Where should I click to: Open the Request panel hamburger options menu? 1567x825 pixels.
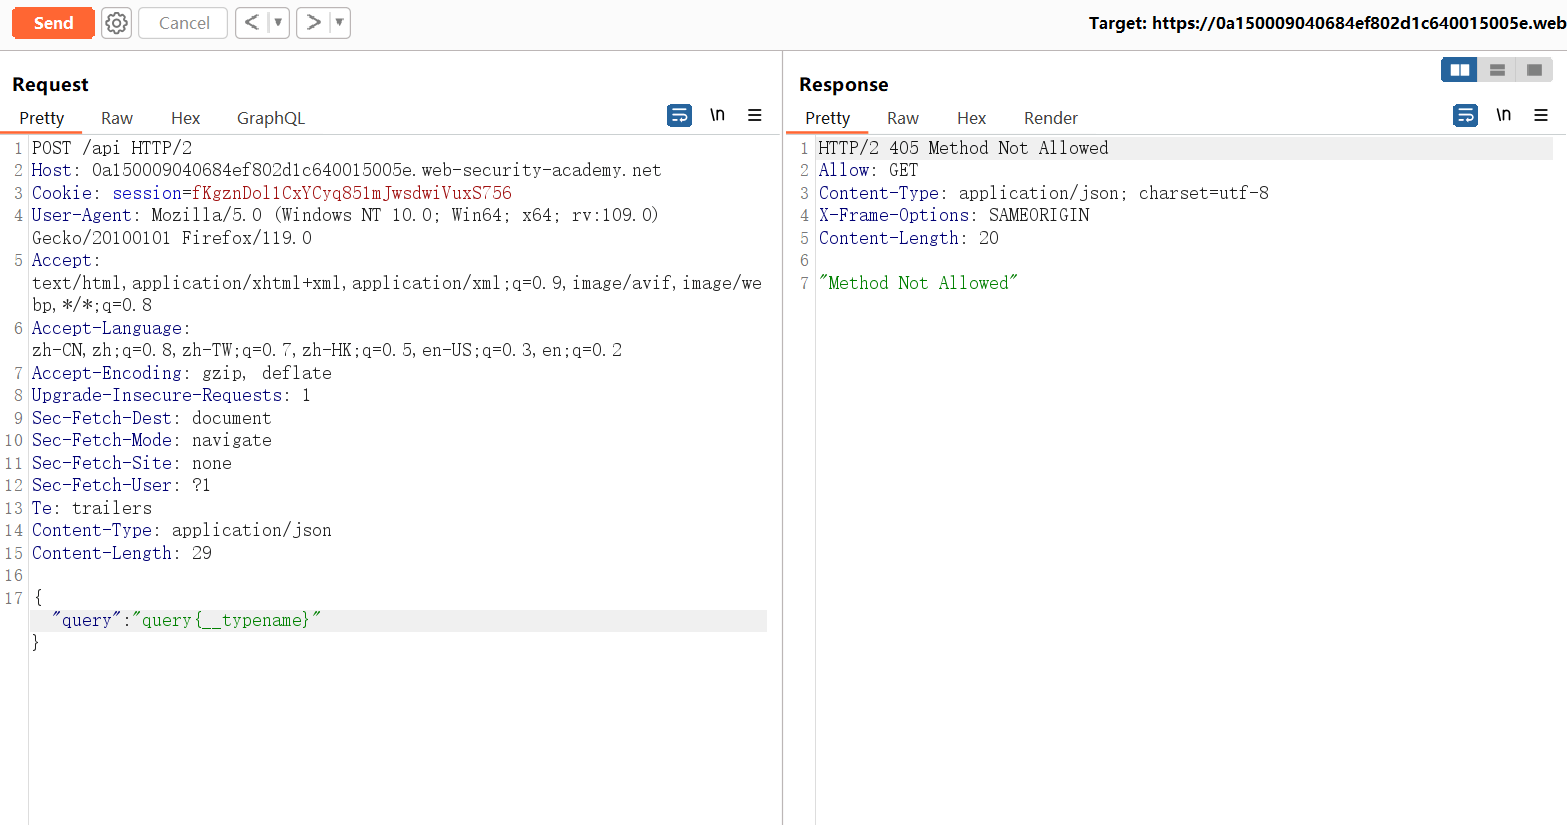[x=755, y=116]
